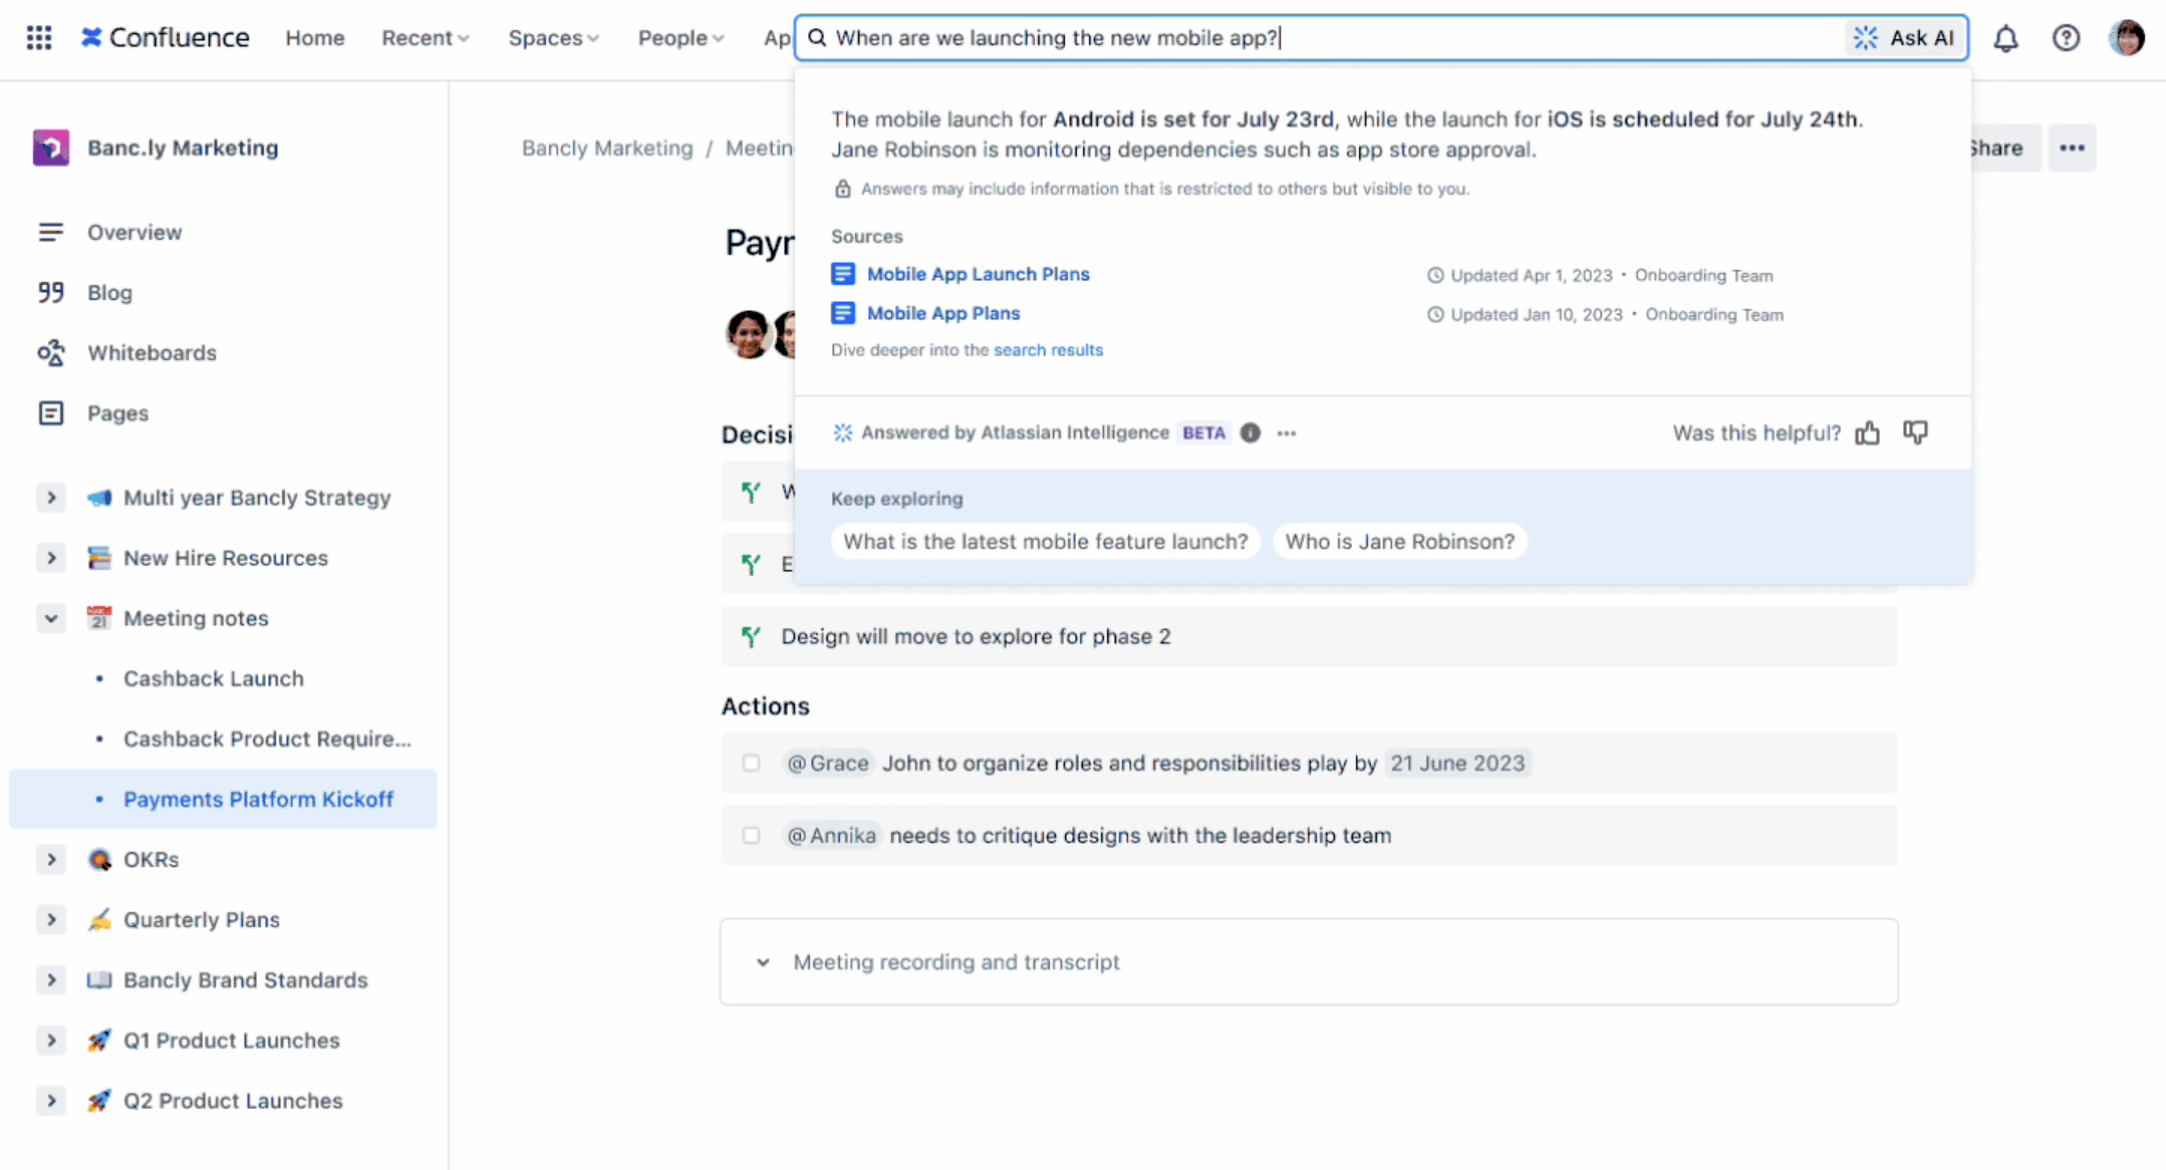The height and width of the screenshot is (1170, 2166).
Task: Open the Recent dropdown menu
Action: click(425, 38)
